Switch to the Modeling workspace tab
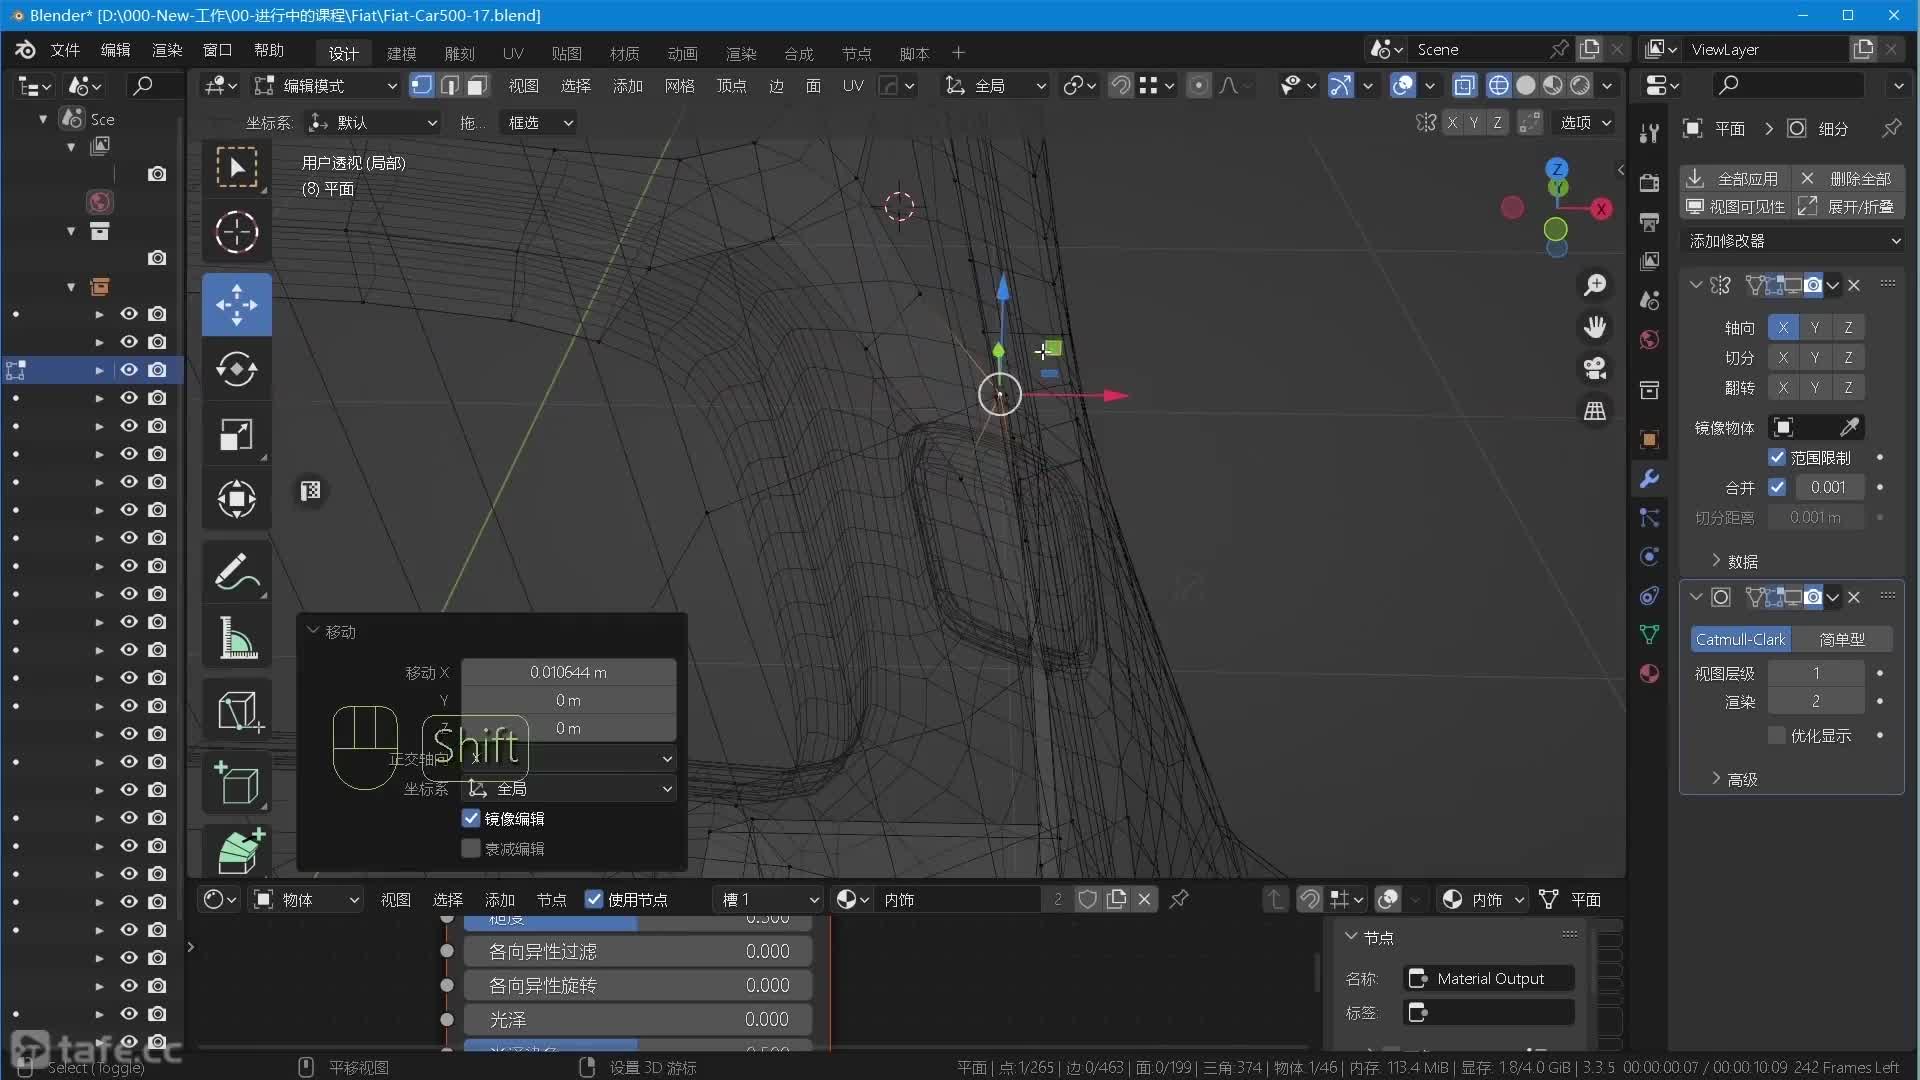The height and width of the screenshot is (1080, 1920). point(401,53)
